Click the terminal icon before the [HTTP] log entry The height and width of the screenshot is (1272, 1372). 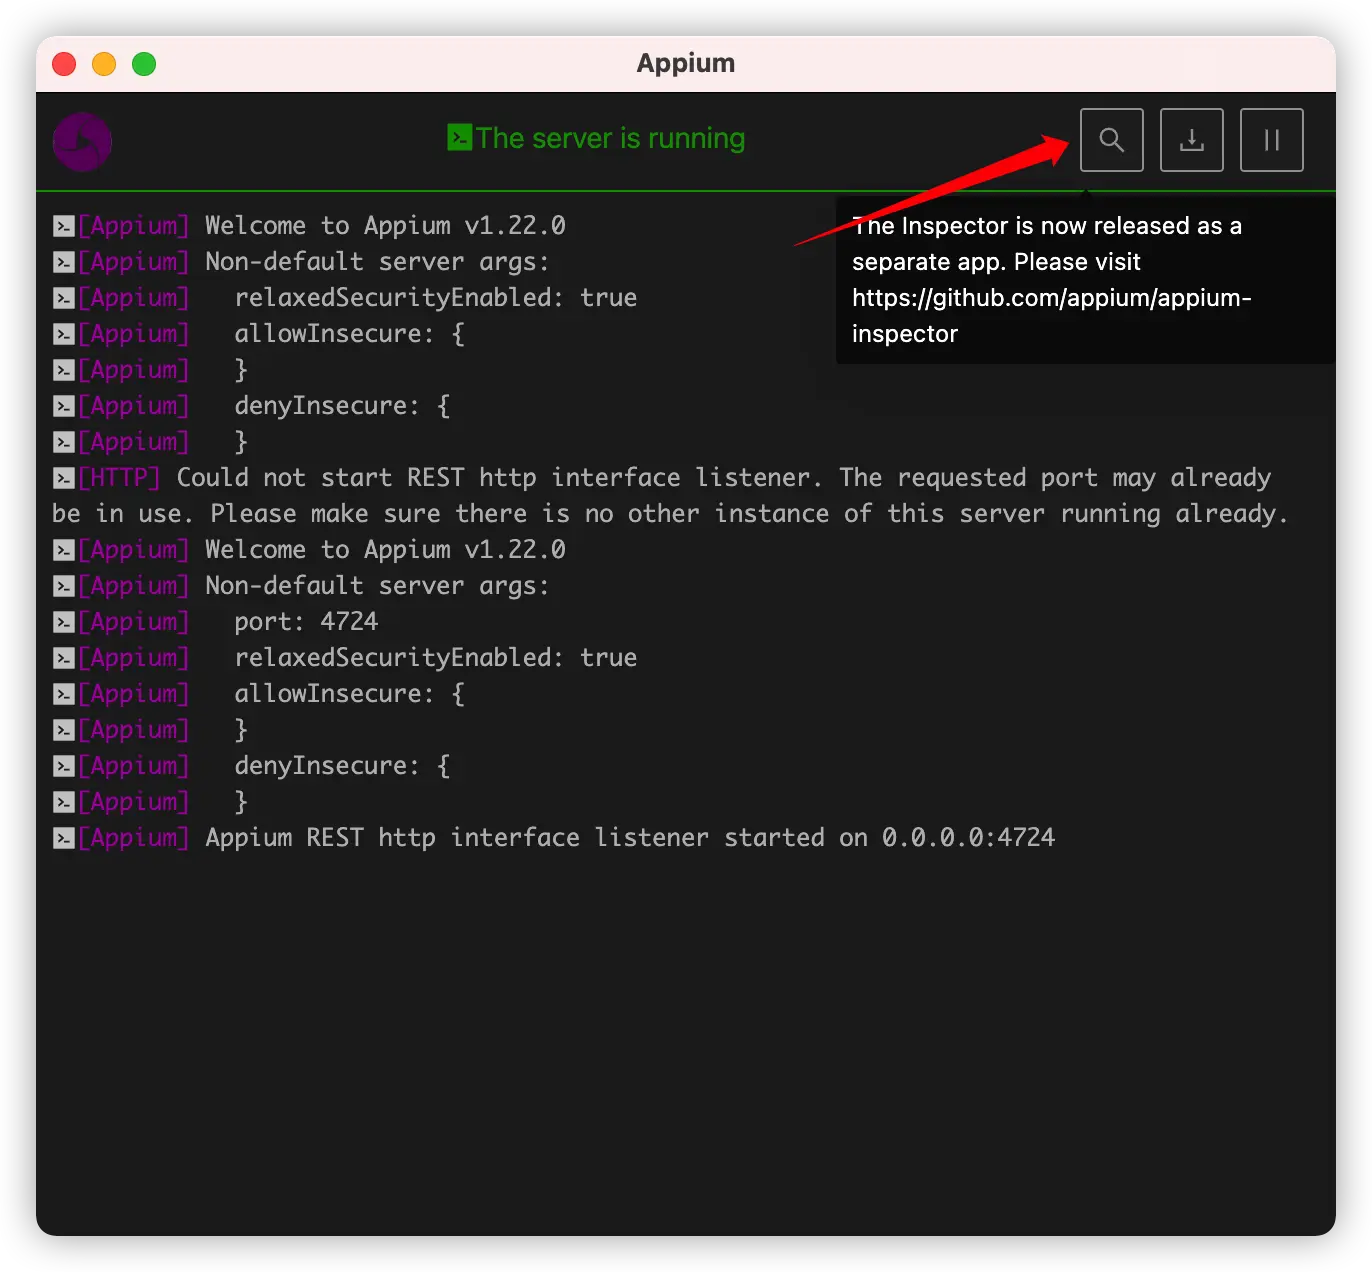[x=63, y=478]
